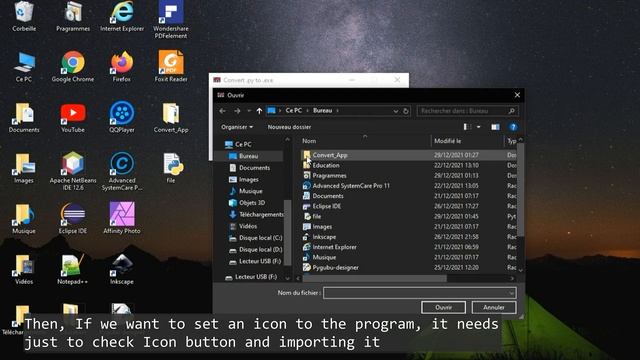Select the Eclipse IDE row in list
640x360 pixels.
[x=409, y=206]
